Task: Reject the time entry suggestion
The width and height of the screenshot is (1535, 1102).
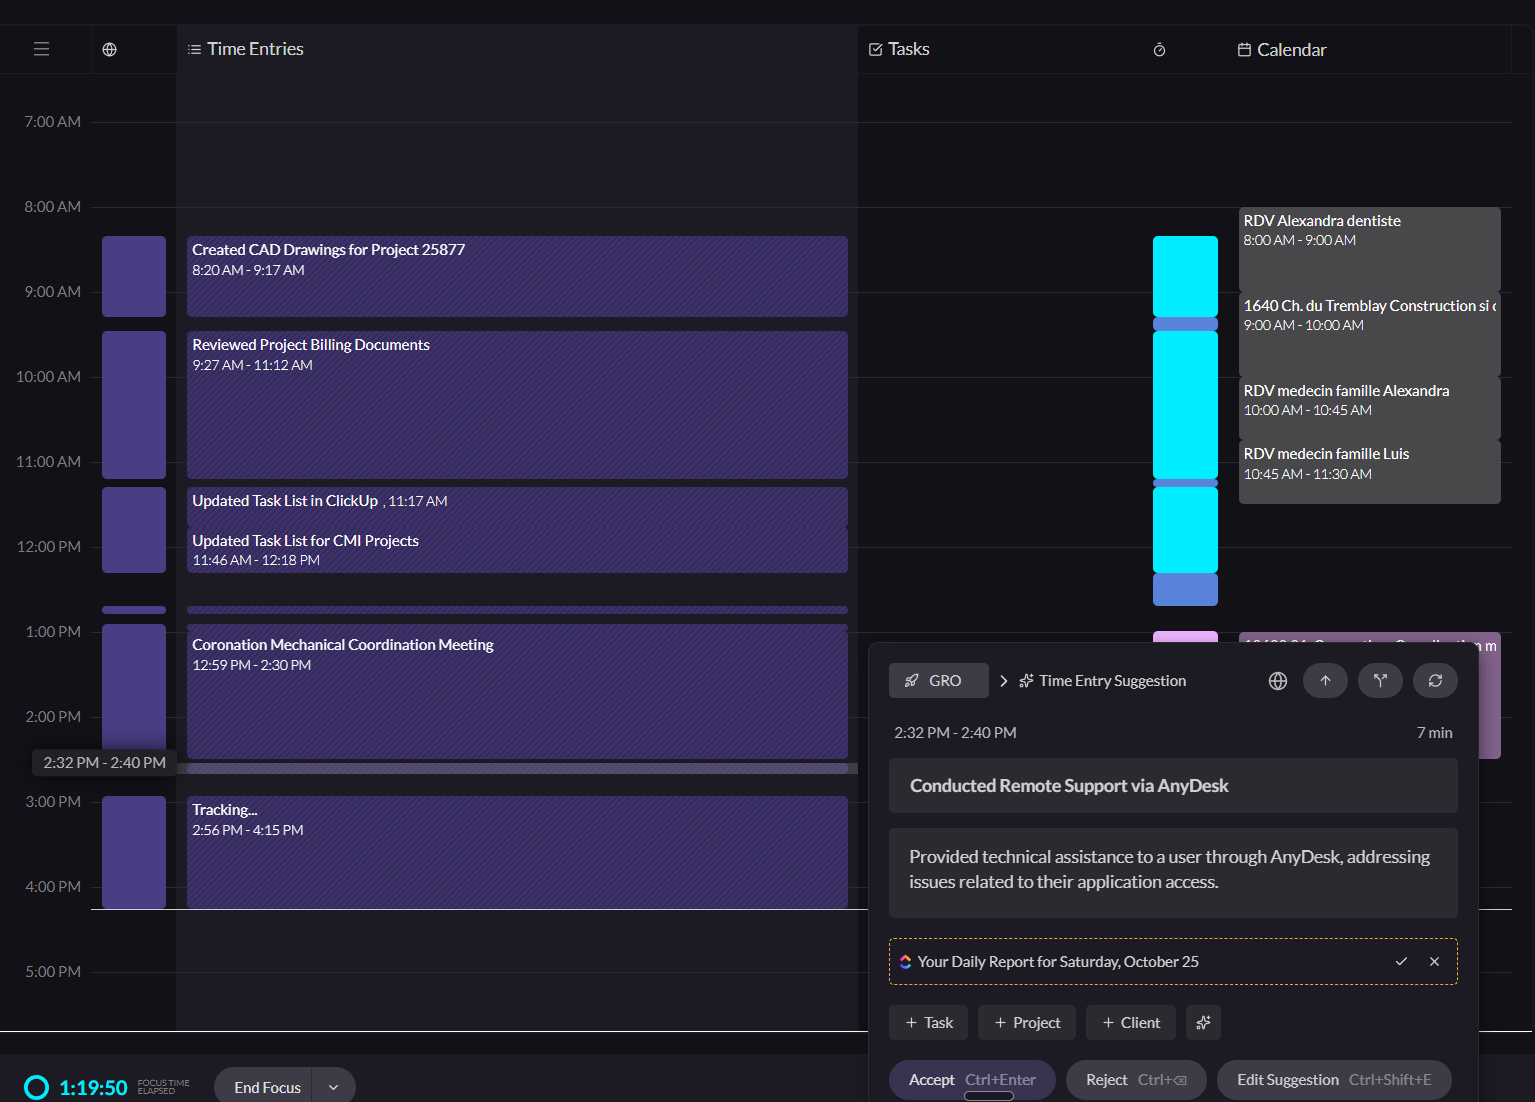Action: coord(1135,1080)
